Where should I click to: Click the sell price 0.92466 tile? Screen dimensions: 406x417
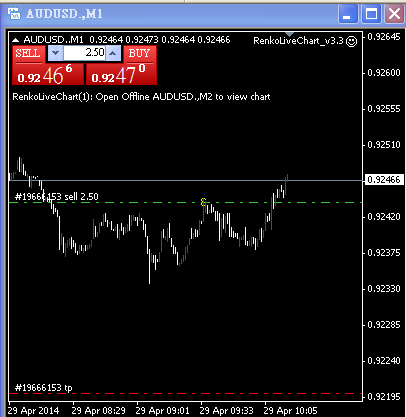[48, 74]
